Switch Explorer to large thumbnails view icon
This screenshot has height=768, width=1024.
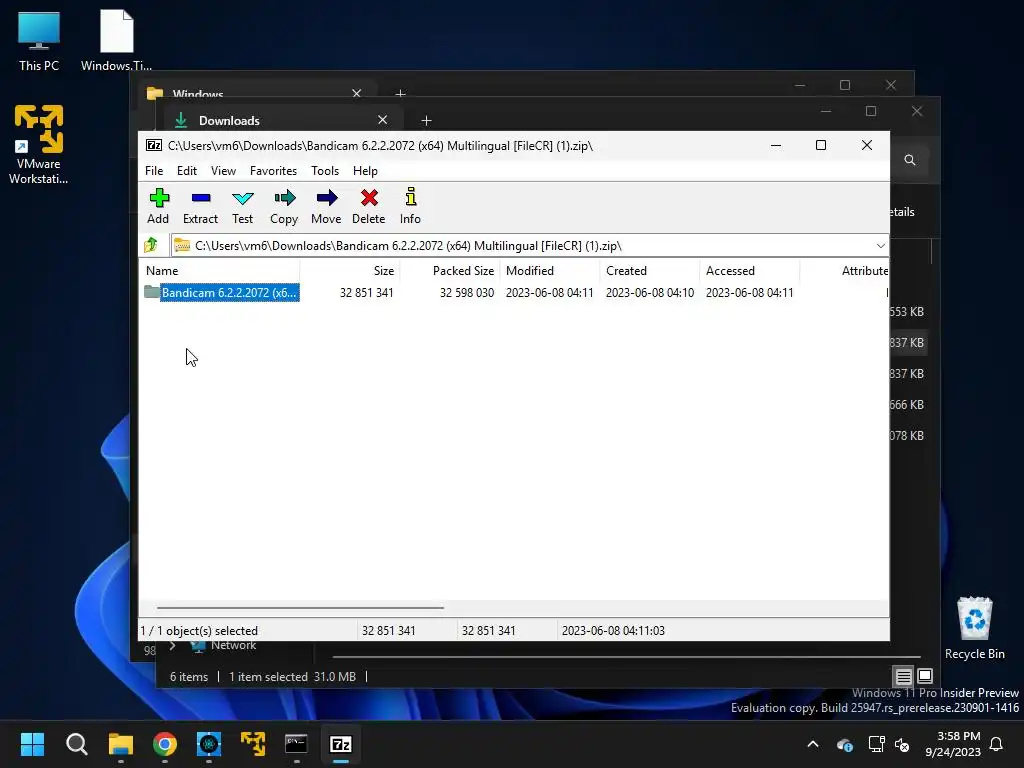coord(925,676)
